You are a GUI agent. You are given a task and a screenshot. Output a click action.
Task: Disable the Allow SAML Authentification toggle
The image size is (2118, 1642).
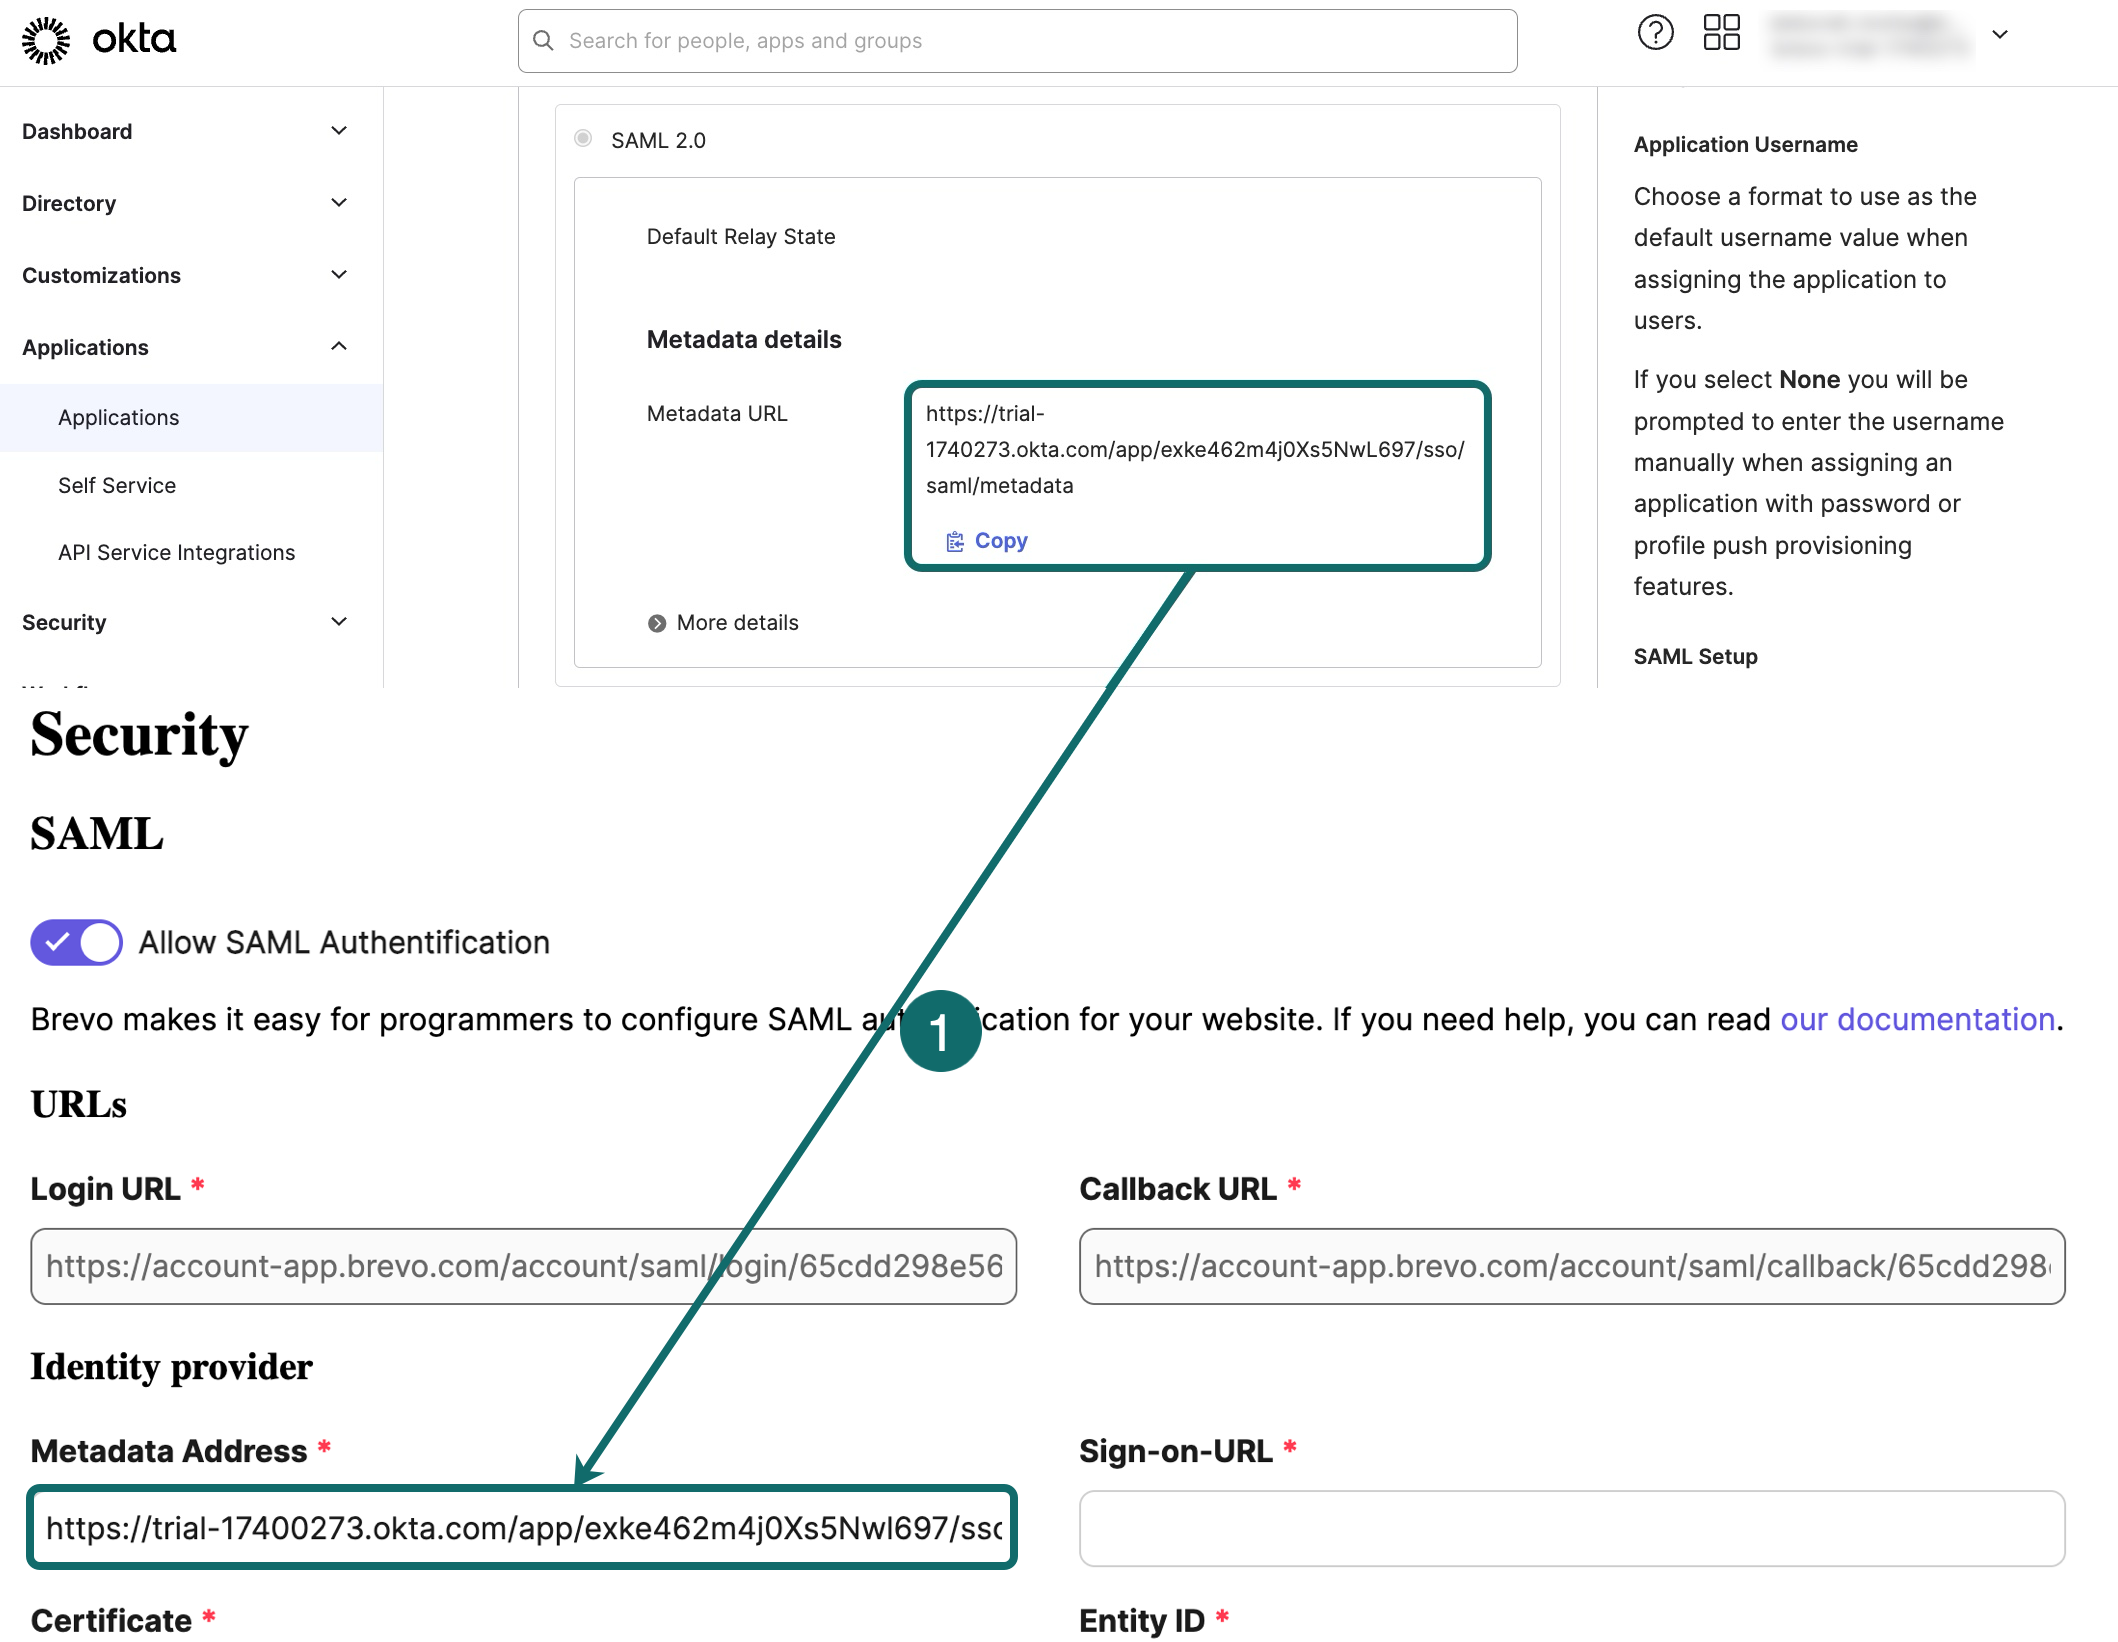tap(75, 941)
